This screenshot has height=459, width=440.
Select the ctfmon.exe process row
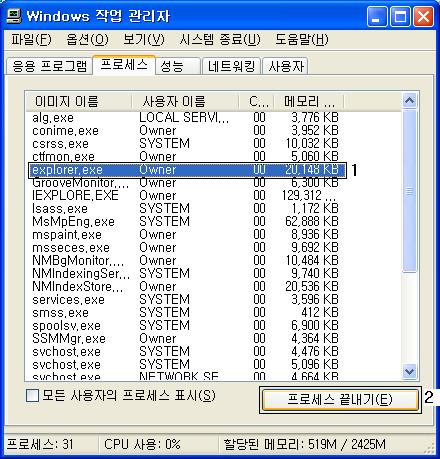point(186,156)
